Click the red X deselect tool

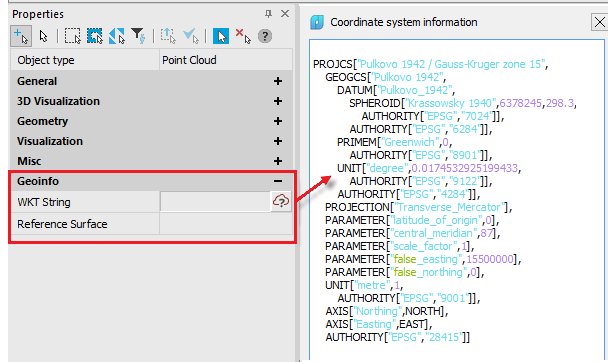tap(243, 36)
